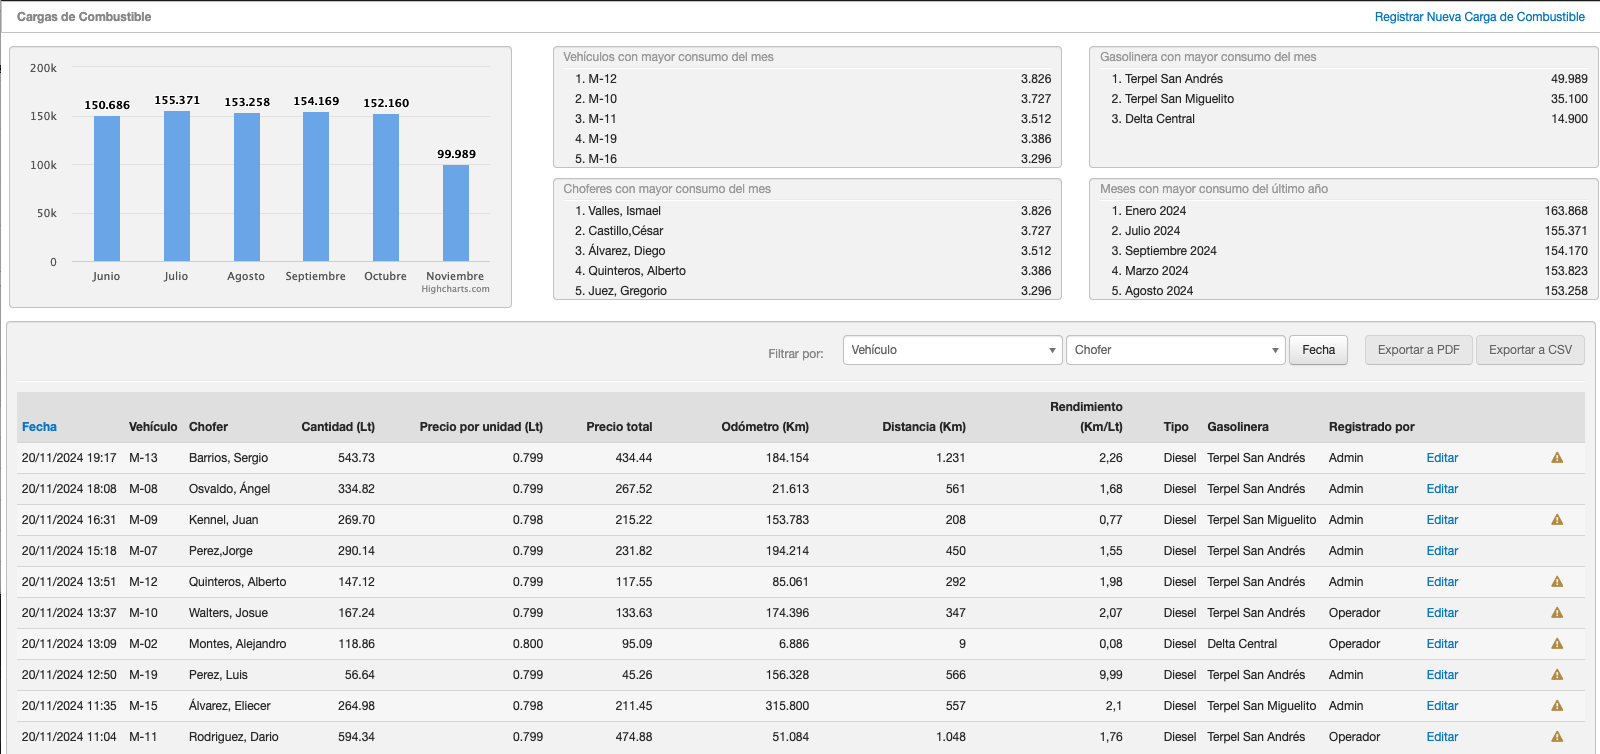
Task: Click warning icon on M-15 Álvarez row
Action: 1557,706
